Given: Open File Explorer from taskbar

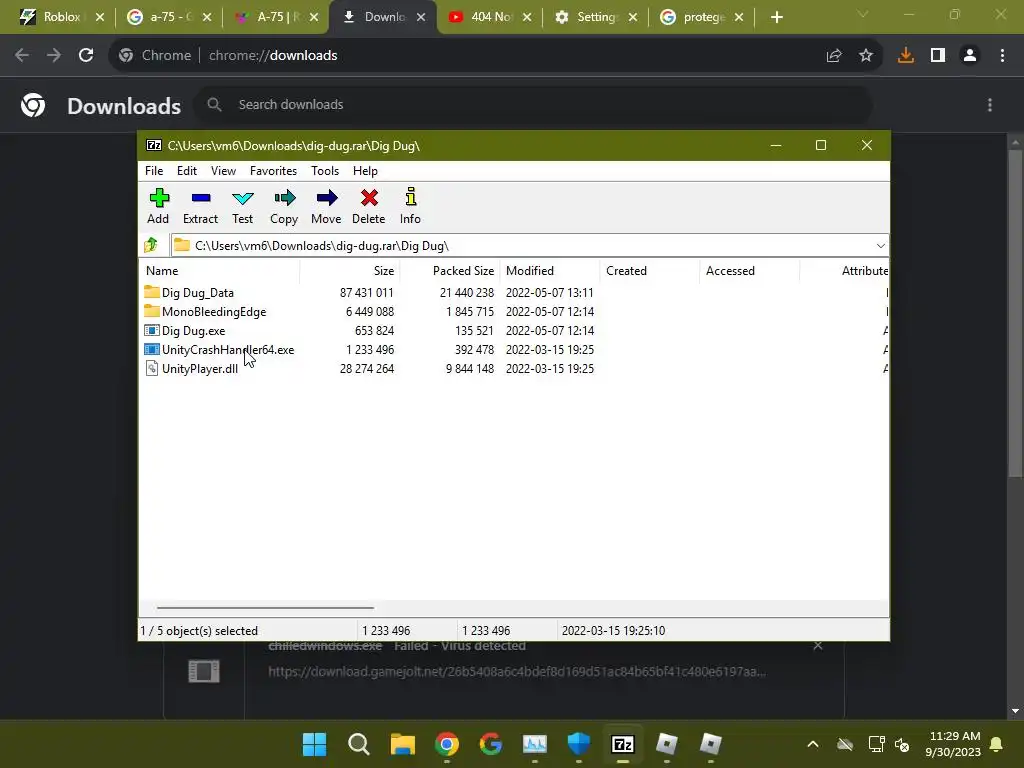Looking at the screenshot, I should click(x=403, y=744).
